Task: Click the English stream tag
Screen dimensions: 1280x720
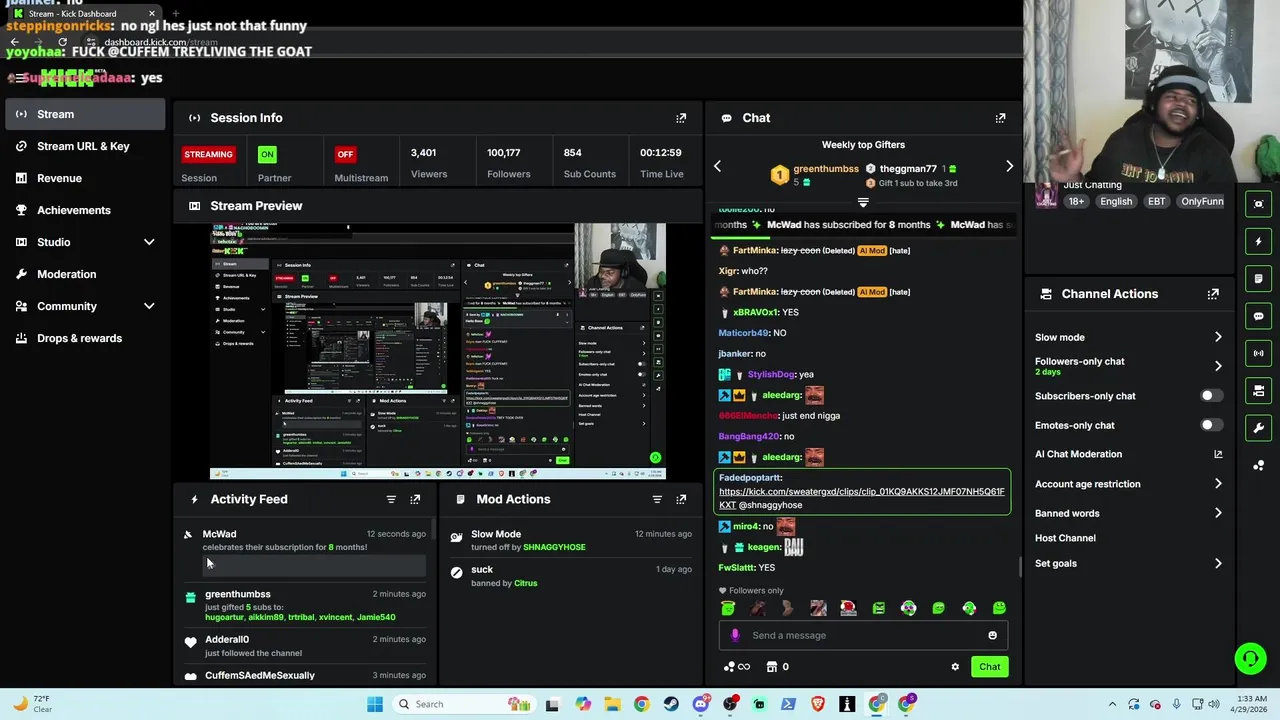Action: click(1116, 202)
